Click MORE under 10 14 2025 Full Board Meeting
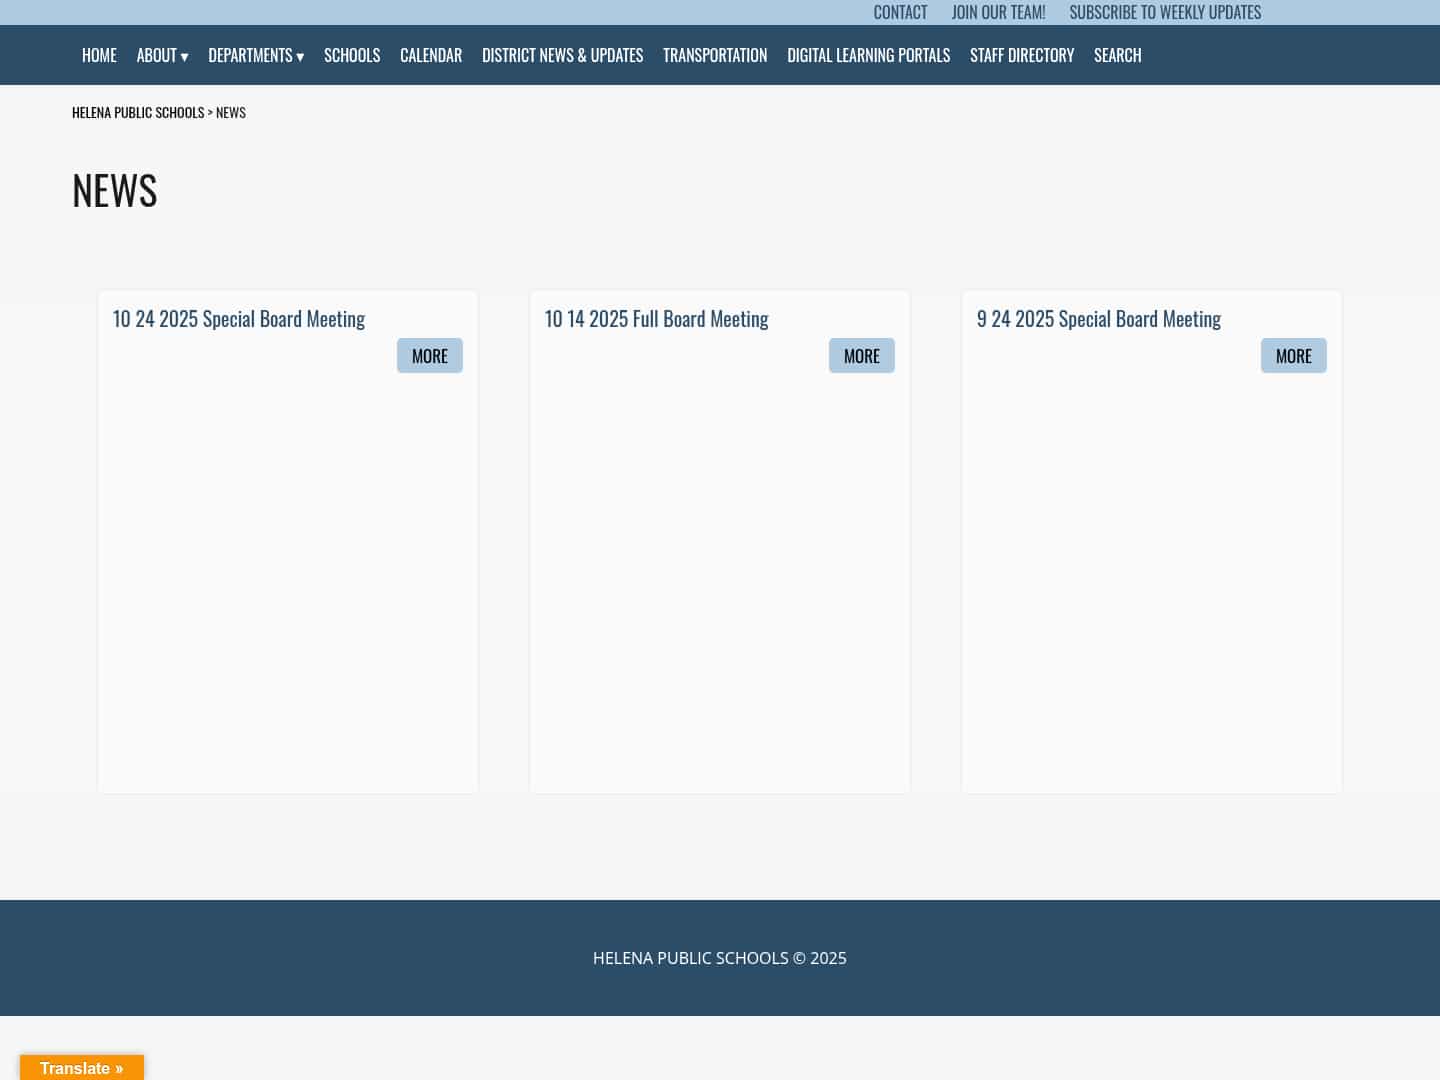This screenshot has width=1440, height=1080. click(x=861, y=355)
